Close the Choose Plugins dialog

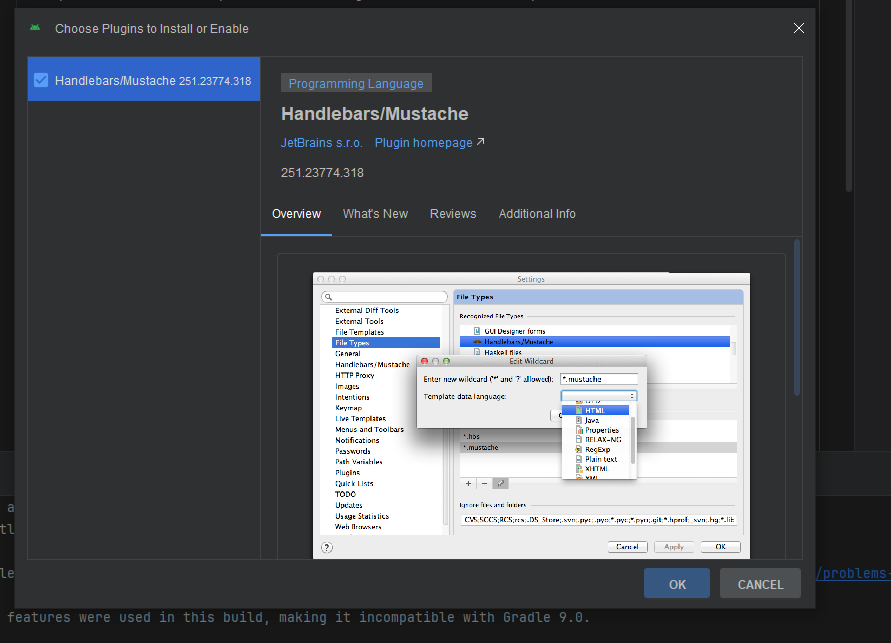pos(798,28)
